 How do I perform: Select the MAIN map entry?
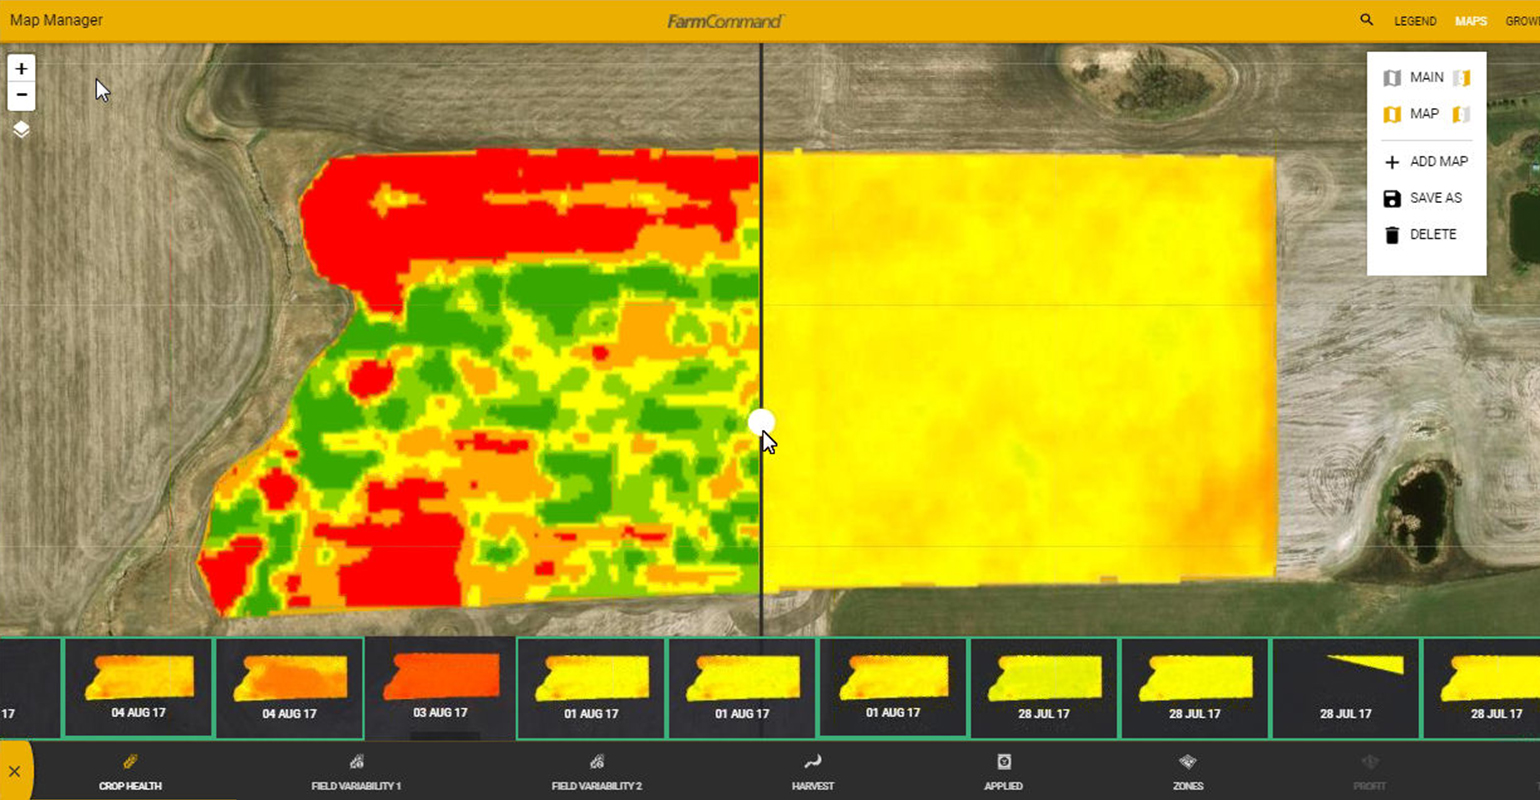click(x=1425, y=78)
